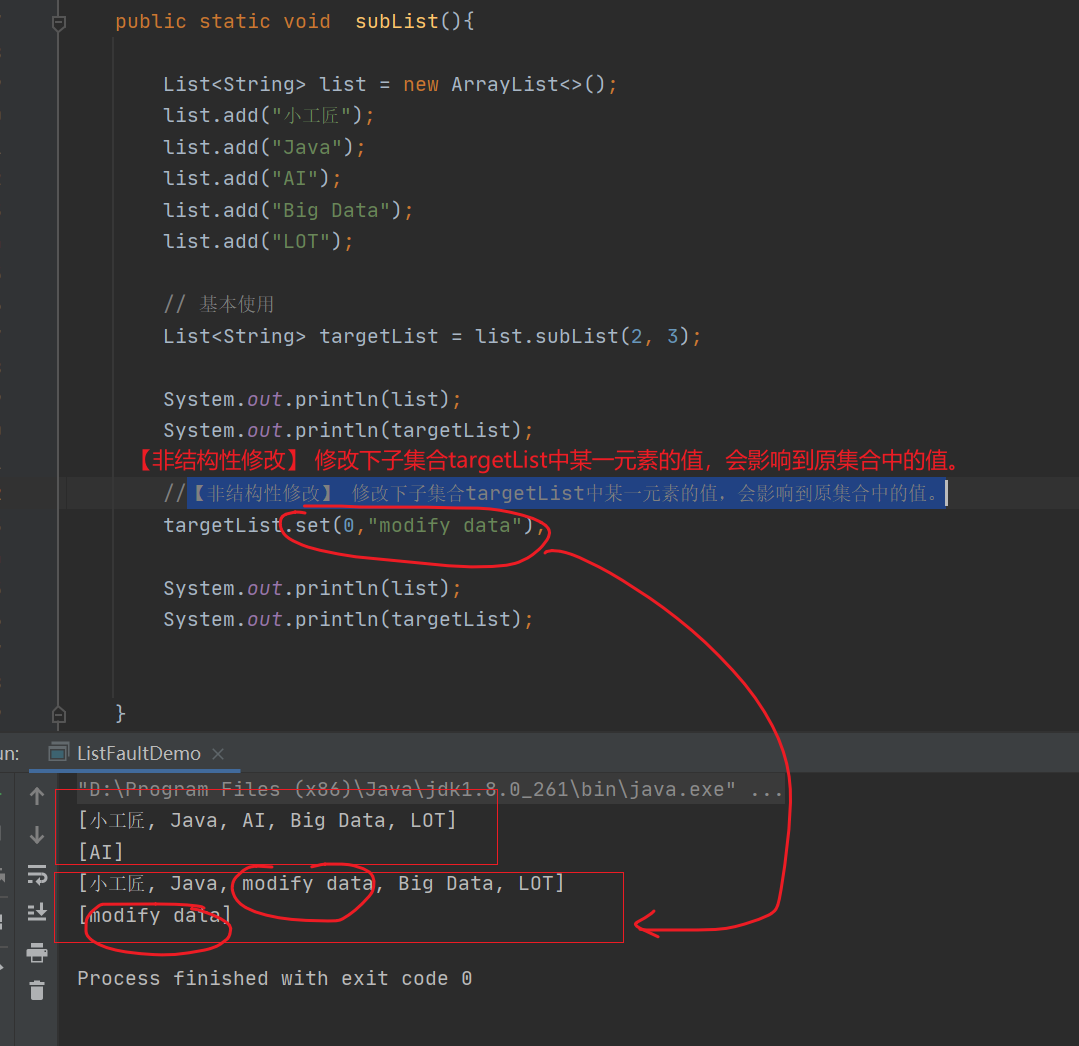Click console line containing 'modify data, Big Data'
Viewport: 1079px width, 1046px height.
tap(321, 884)
